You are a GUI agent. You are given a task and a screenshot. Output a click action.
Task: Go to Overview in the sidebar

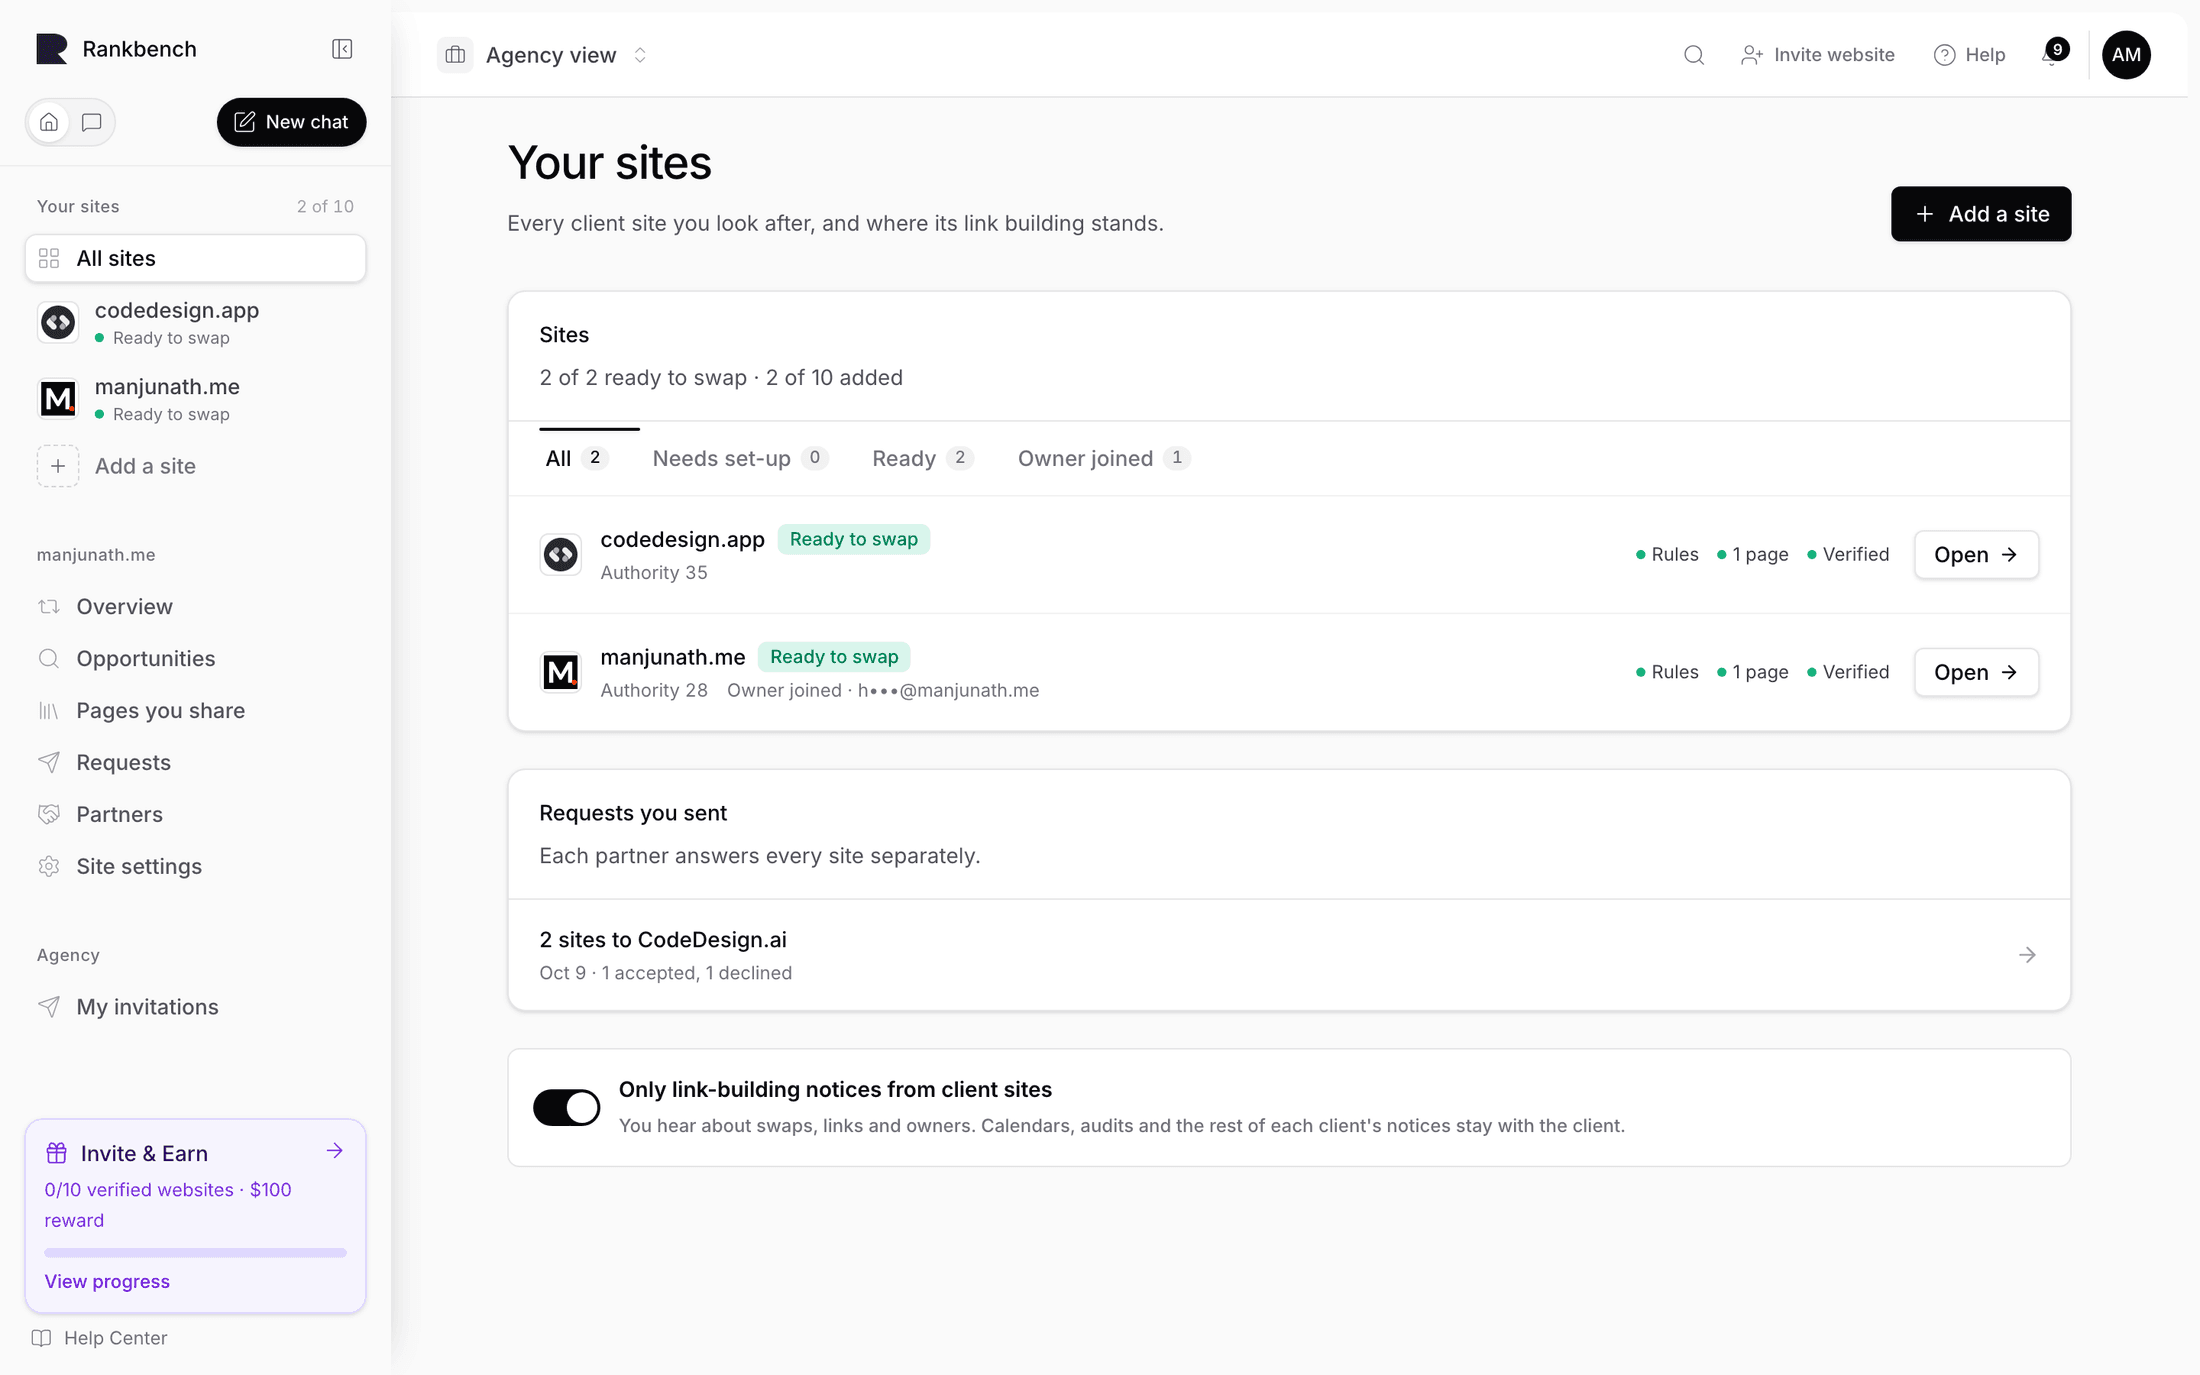click(x=195, y=606)
